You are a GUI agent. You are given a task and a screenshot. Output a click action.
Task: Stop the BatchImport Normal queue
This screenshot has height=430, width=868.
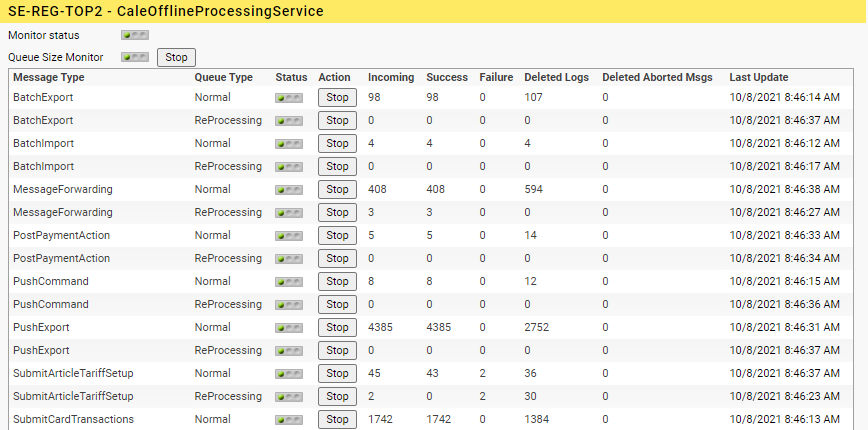click(x=337, y=143)
